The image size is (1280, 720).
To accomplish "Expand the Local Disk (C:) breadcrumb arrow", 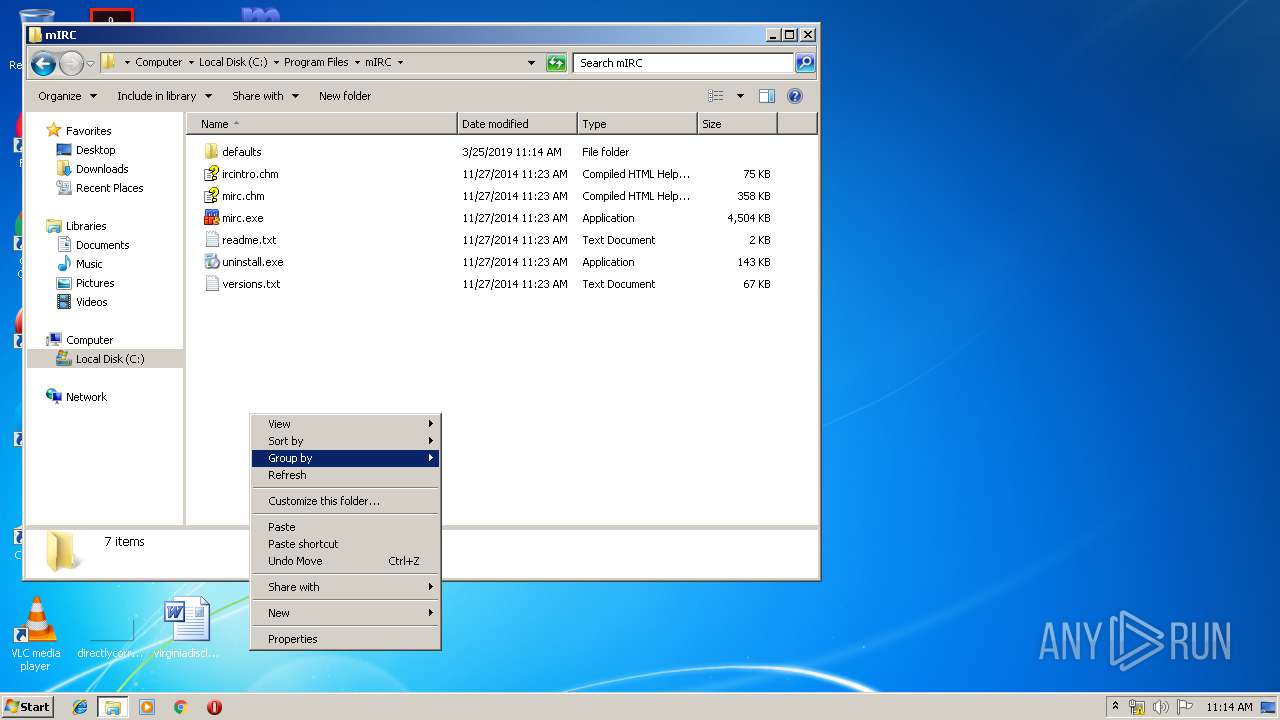I will pyautogui.click(x=276, y=62).
